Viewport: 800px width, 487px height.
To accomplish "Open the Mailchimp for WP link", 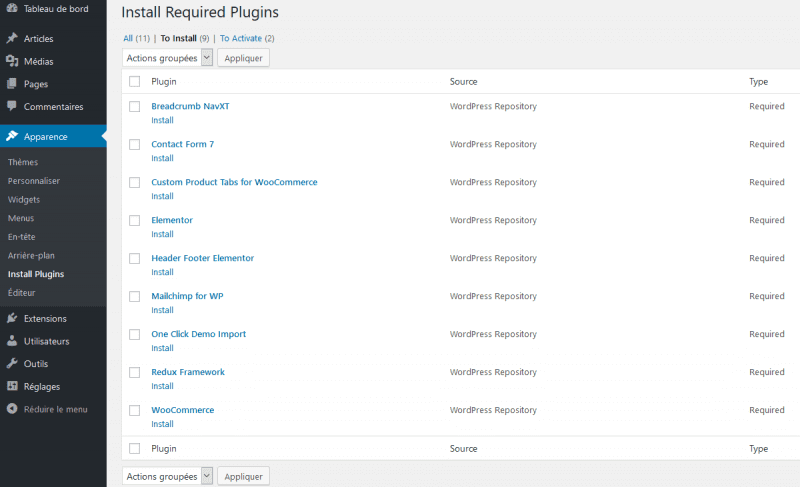I will pyautogui.click(x=187, y=296).
